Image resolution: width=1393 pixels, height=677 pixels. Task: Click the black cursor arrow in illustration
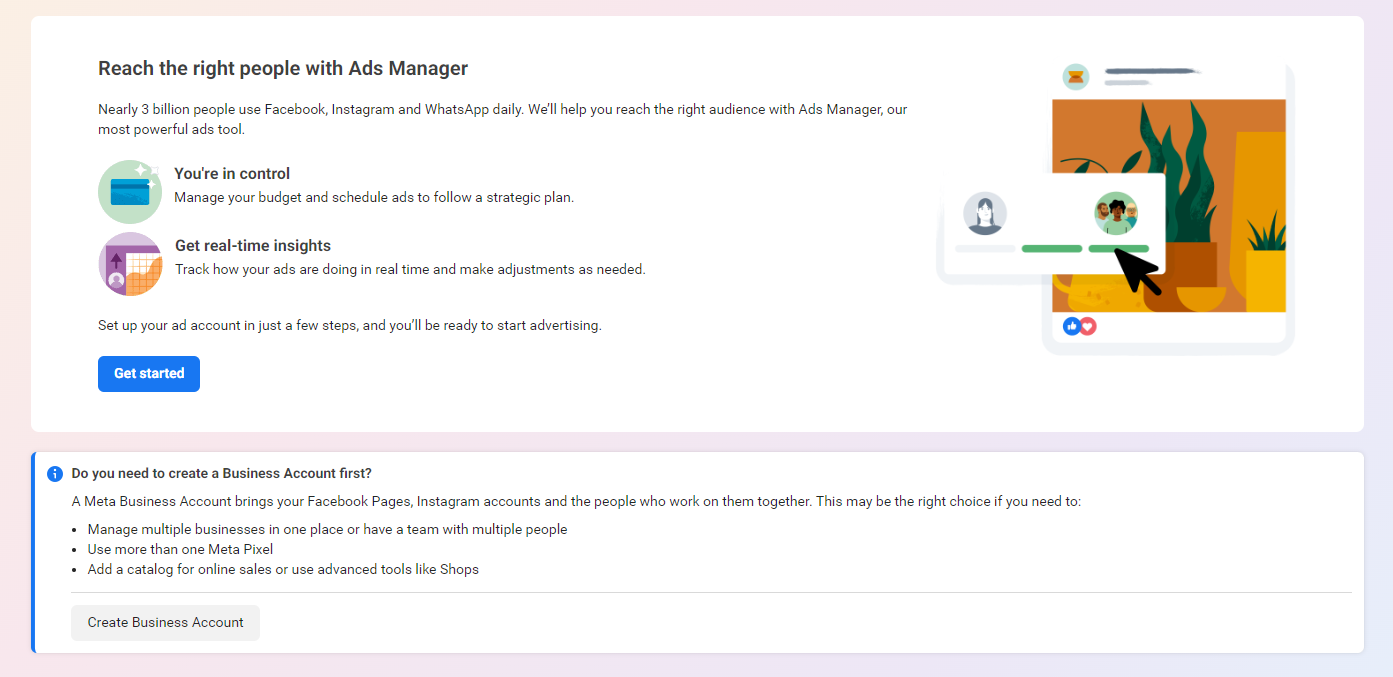tap(1138, 270)
